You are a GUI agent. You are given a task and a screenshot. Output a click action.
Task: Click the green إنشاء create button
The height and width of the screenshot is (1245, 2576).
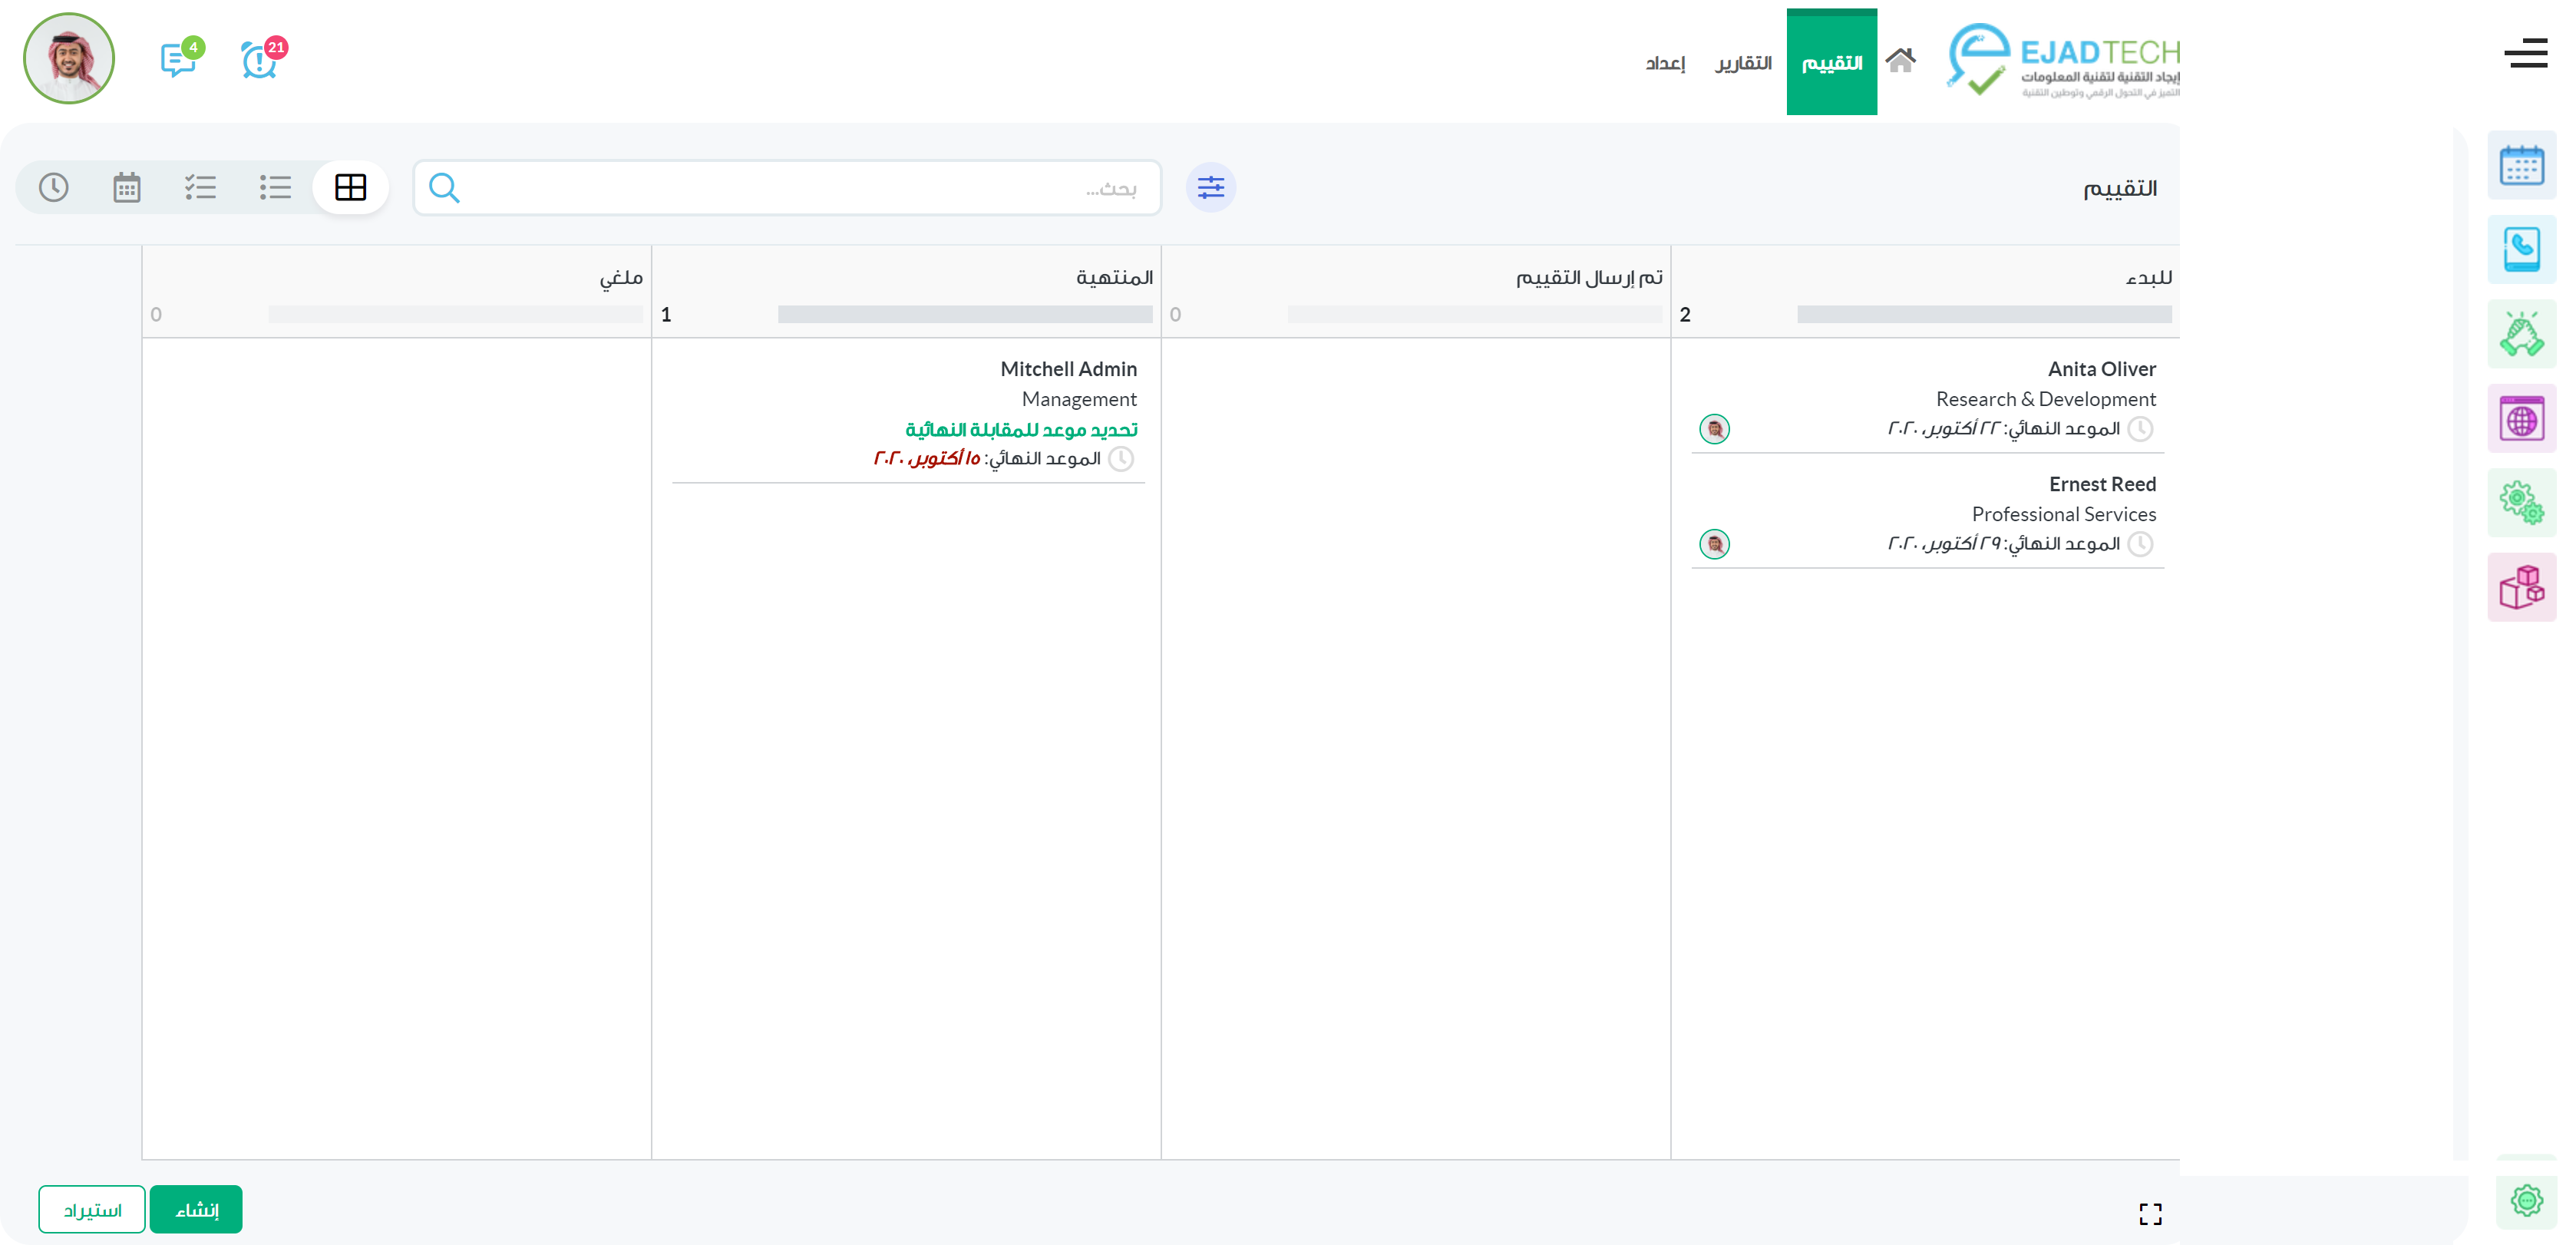(196, 1209)
